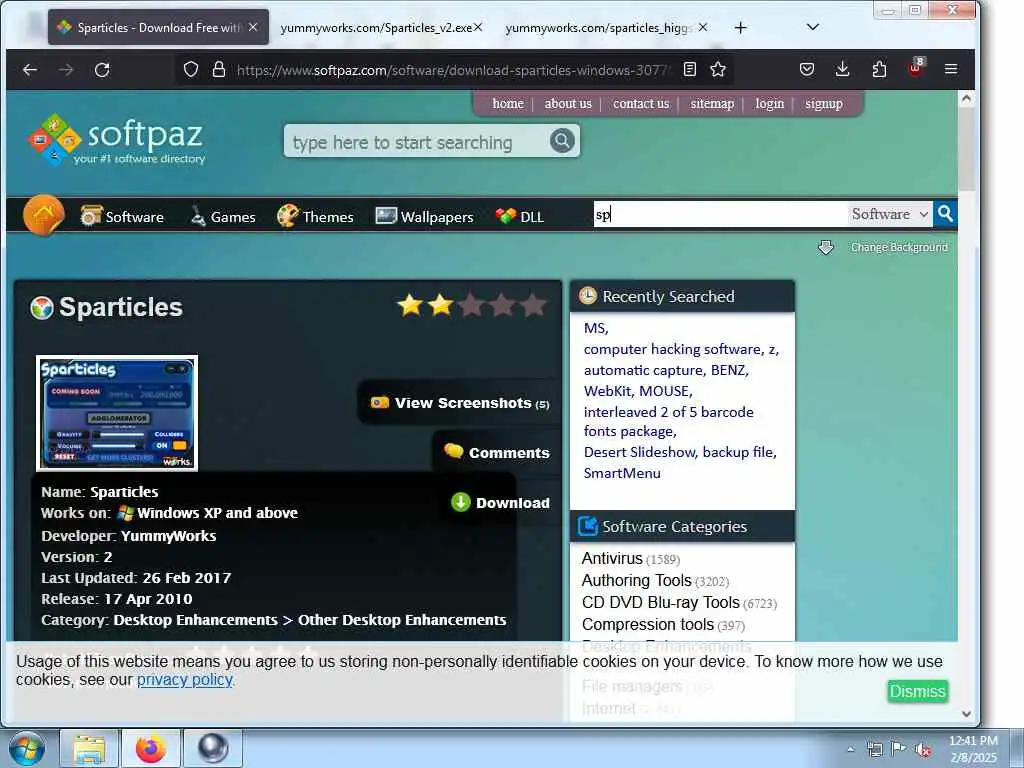This screenshot has width=1024, height=768.
Task: Open the sitemap link
Action: click(712, 104)
